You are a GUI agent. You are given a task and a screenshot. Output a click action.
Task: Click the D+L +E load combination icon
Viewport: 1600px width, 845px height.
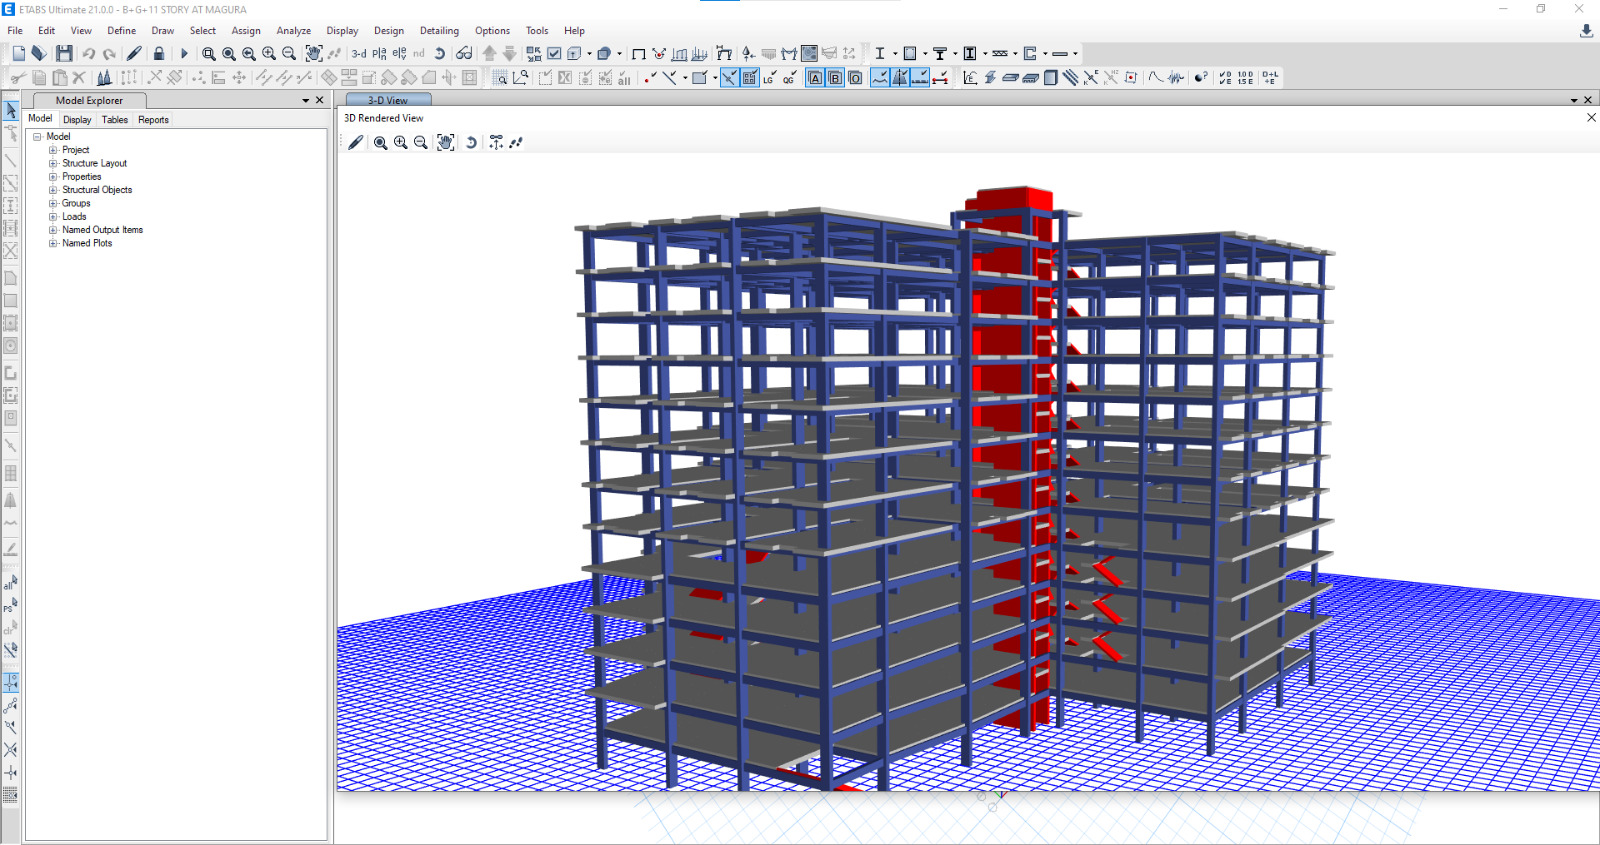(x=1270, y=77)
